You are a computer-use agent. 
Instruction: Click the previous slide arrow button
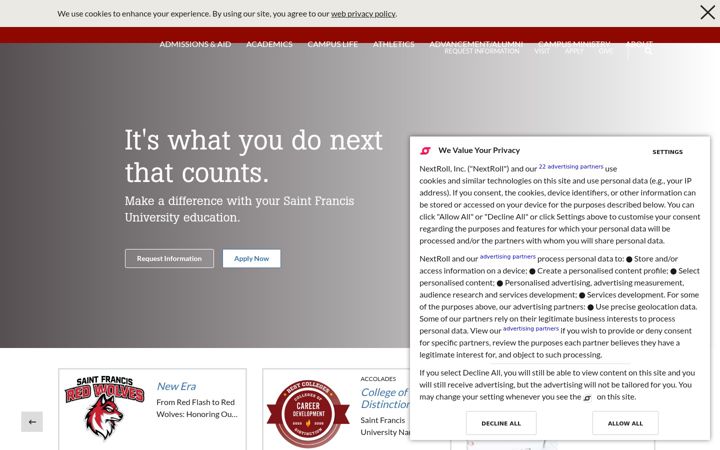tap(32, 422)
